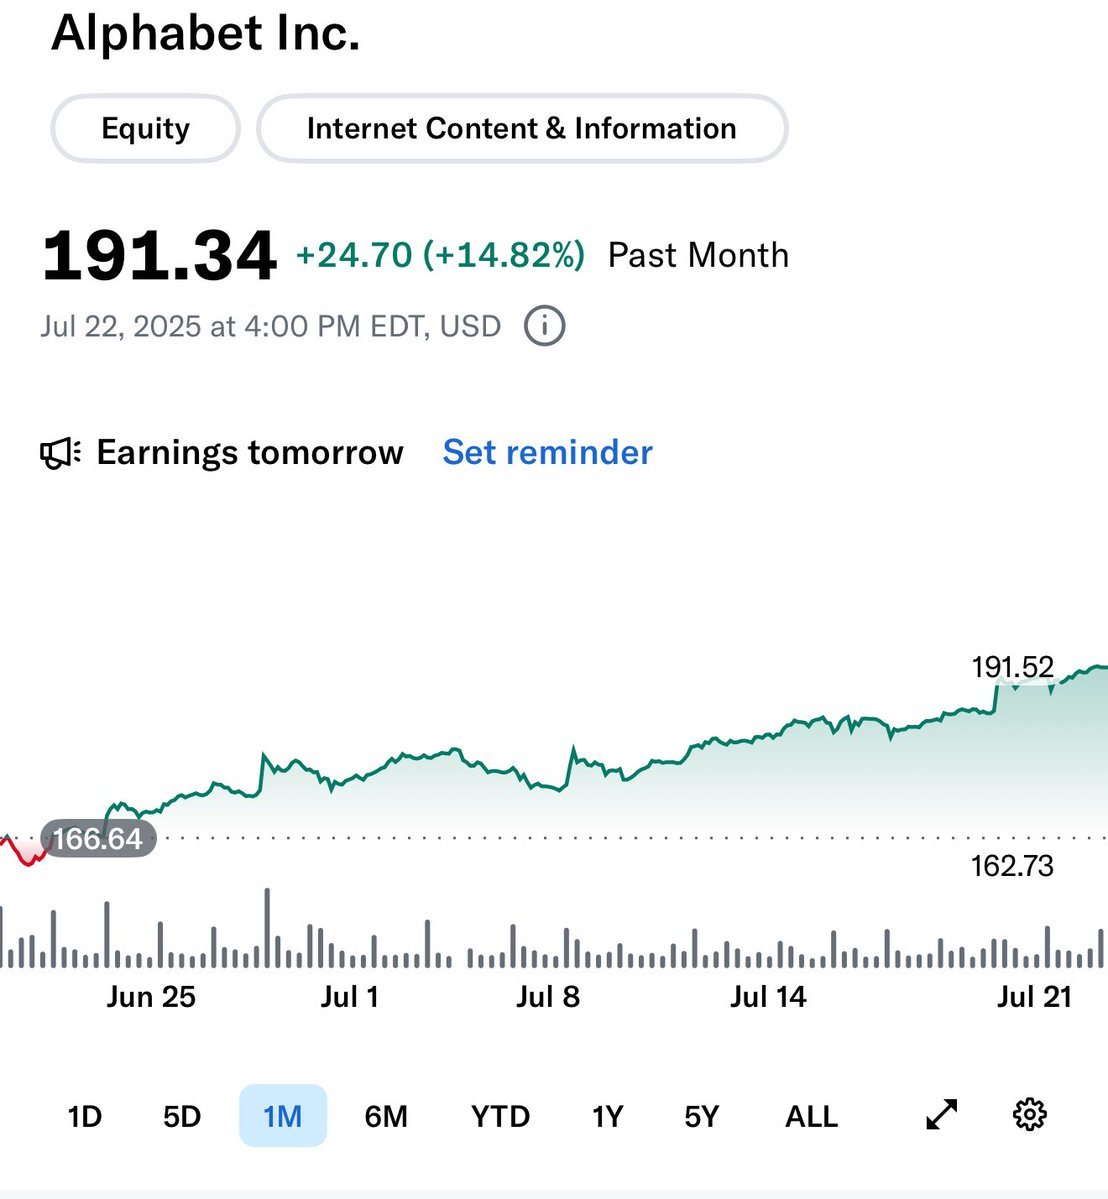Open the Equity category tag
Screen dimensions: 1108x1199
pos(145,128)
